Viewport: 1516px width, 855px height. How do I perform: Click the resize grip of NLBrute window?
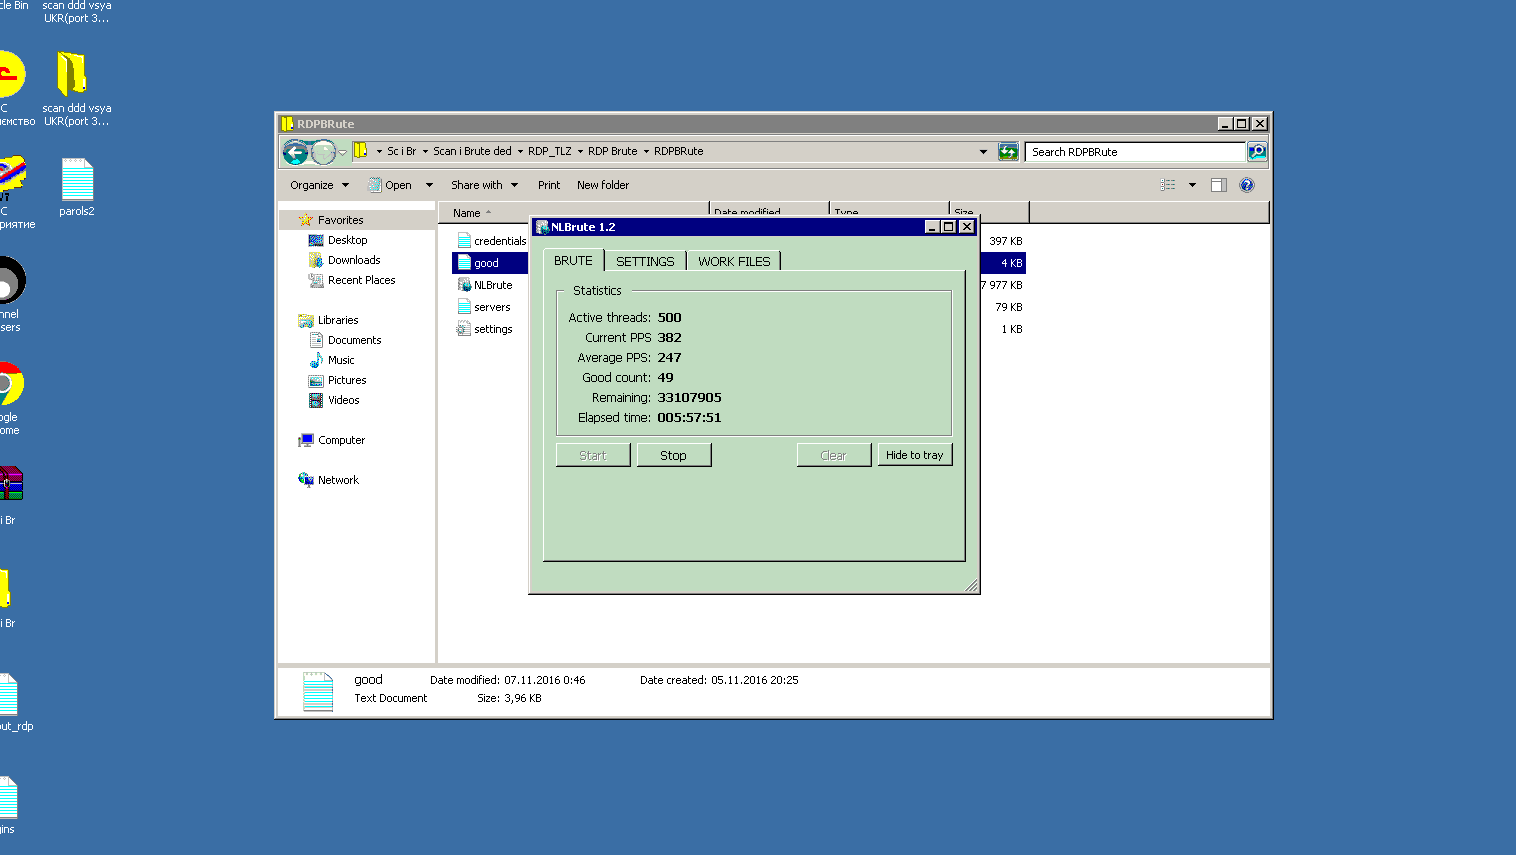click(x=971, y=585)
